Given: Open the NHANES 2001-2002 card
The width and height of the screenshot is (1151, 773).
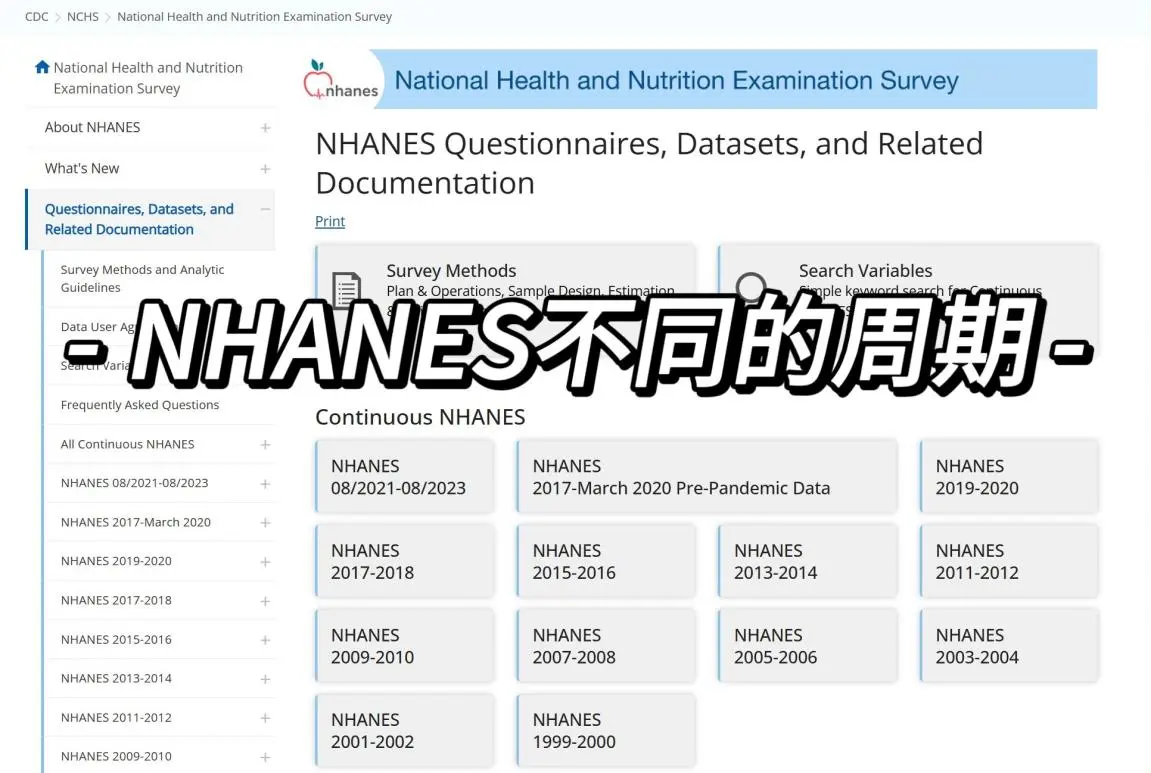Looking at the screenshot, I should [404, 730].
